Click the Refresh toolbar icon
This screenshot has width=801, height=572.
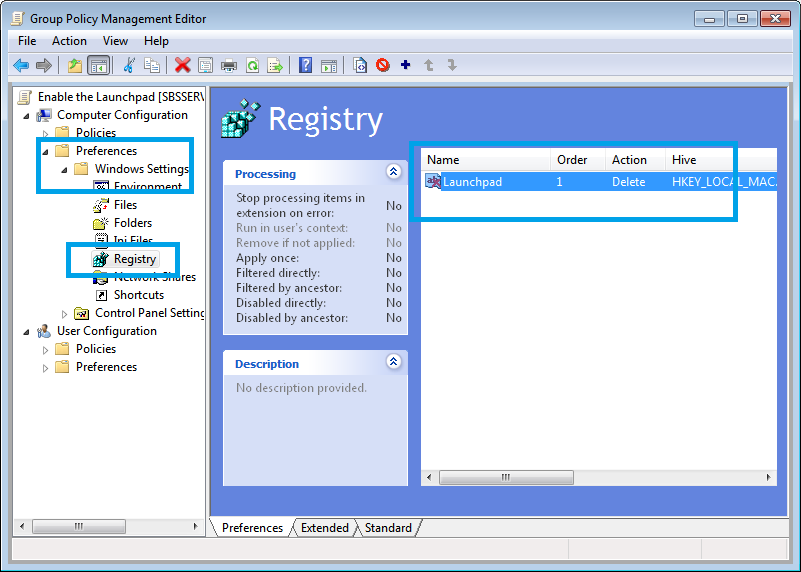(252, 65)
